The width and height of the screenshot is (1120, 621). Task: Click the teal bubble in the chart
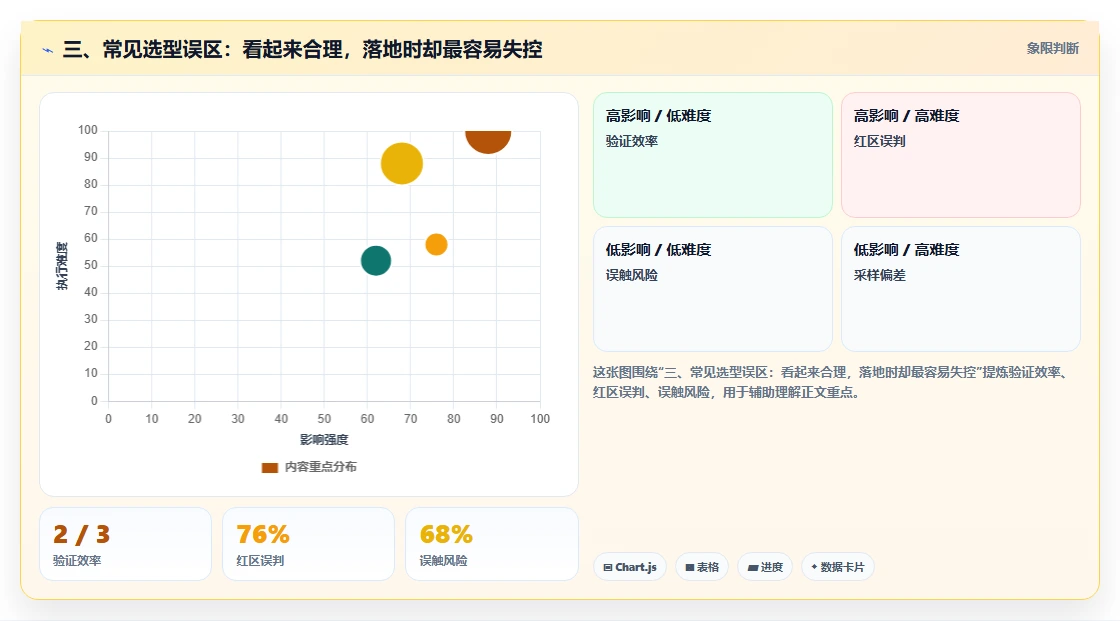[x=376, y=261]
